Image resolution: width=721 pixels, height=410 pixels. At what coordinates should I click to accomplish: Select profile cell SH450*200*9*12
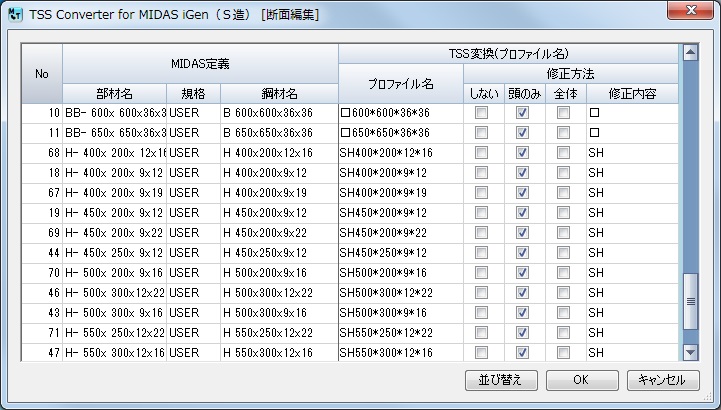click(x=401, y=213)
